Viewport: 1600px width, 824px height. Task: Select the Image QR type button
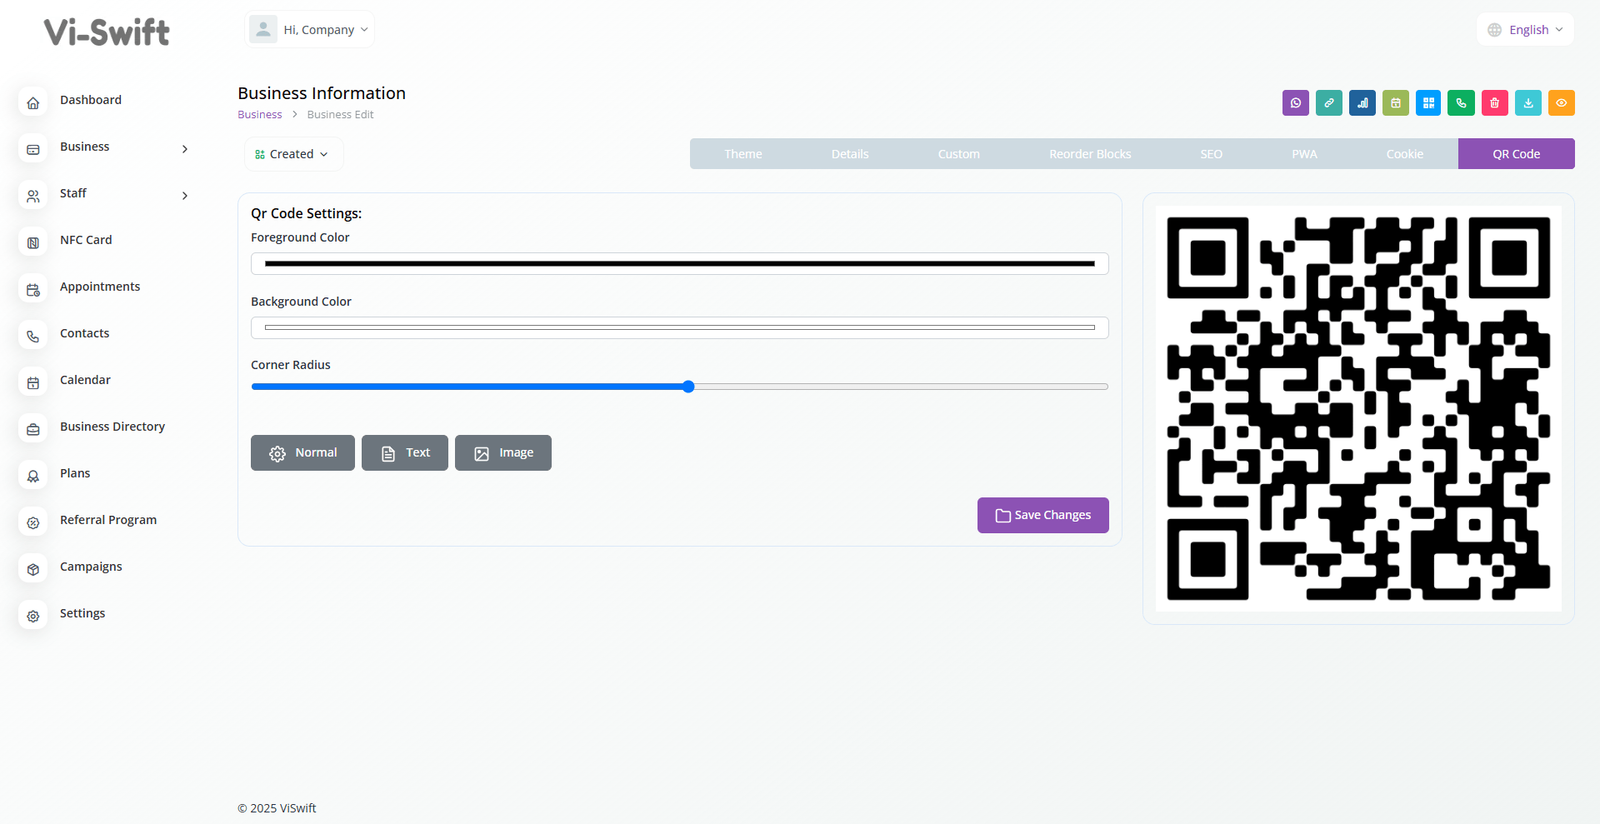click(503, 453)
